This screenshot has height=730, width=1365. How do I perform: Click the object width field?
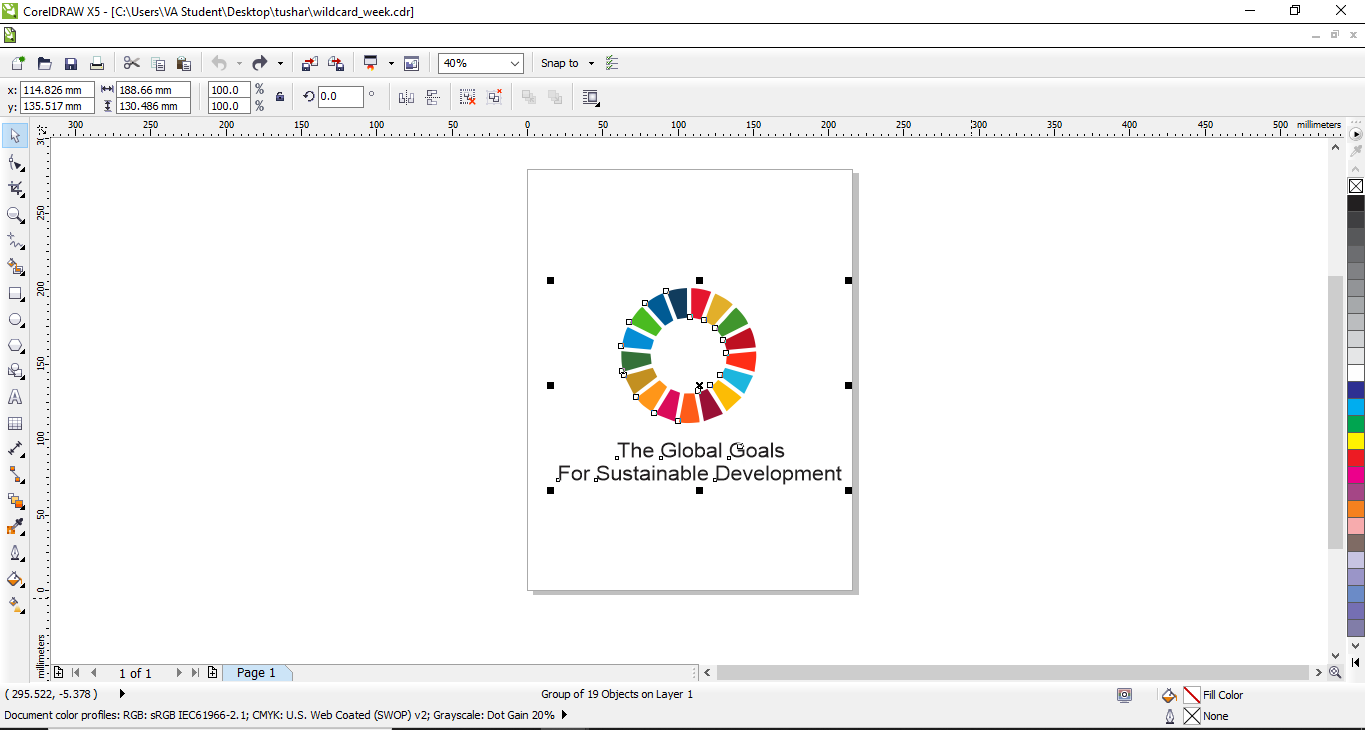153,90
